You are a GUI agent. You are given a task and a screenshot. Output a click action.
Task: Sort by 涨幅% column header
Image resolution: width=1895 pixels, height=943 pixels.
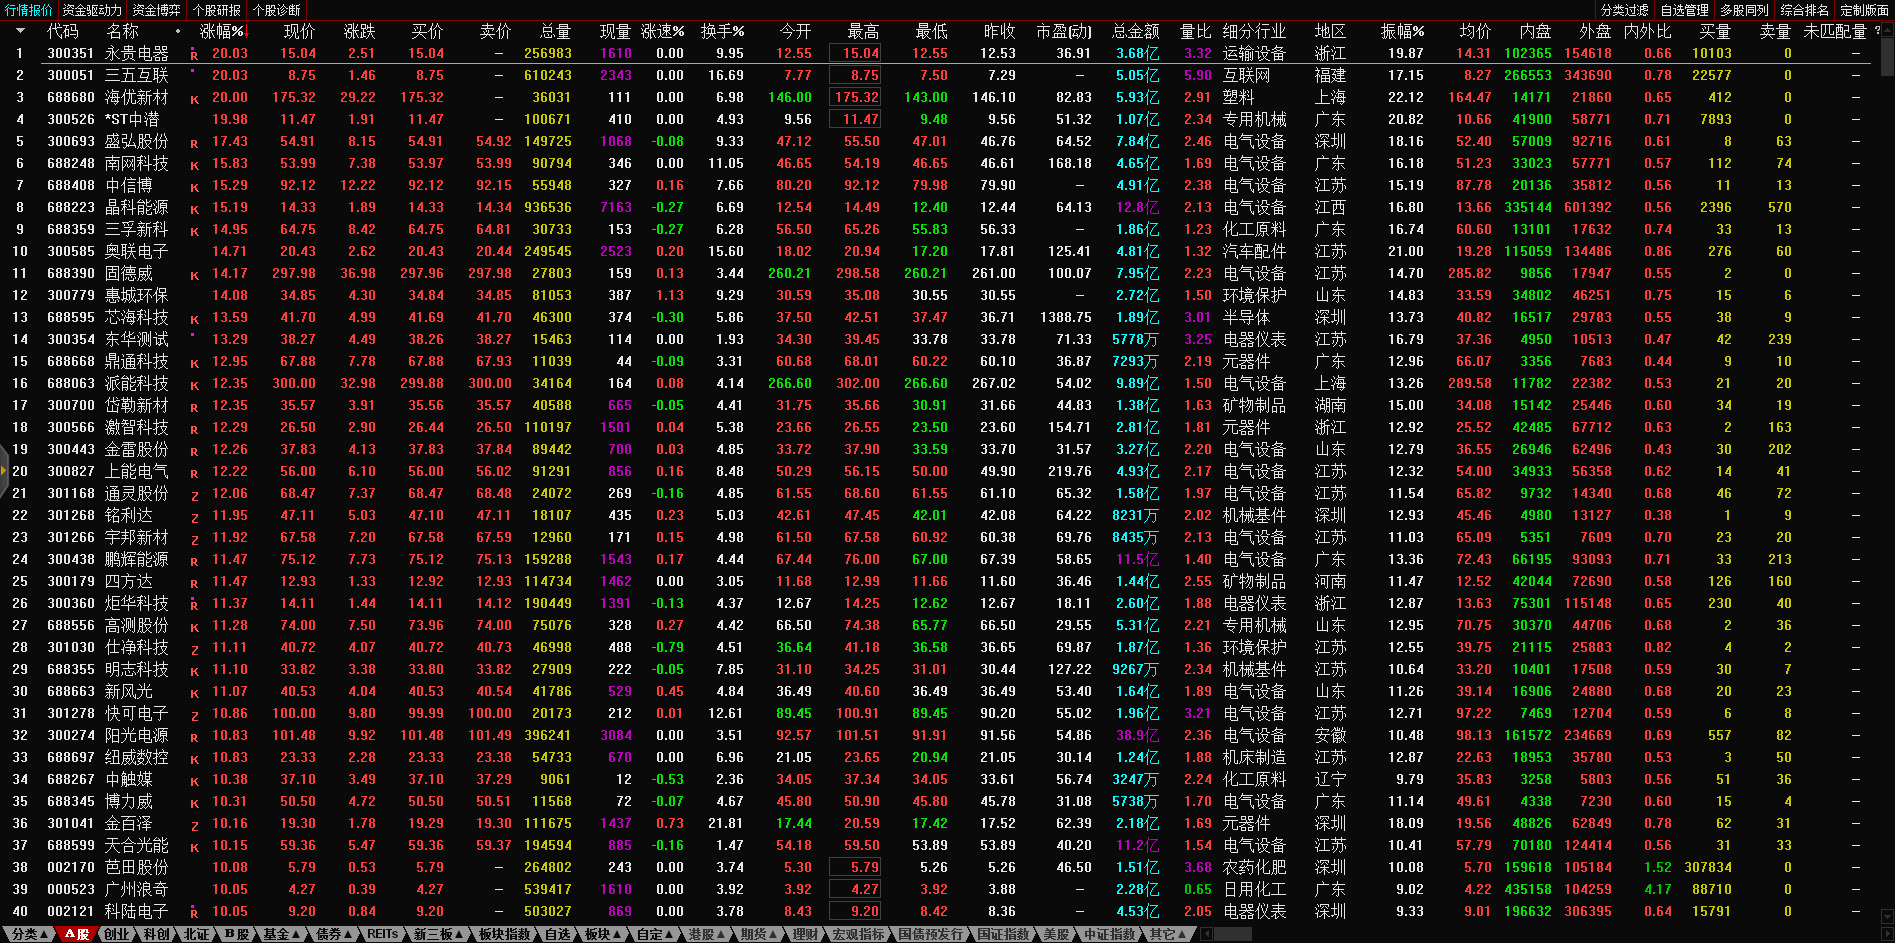click(222, 31)
